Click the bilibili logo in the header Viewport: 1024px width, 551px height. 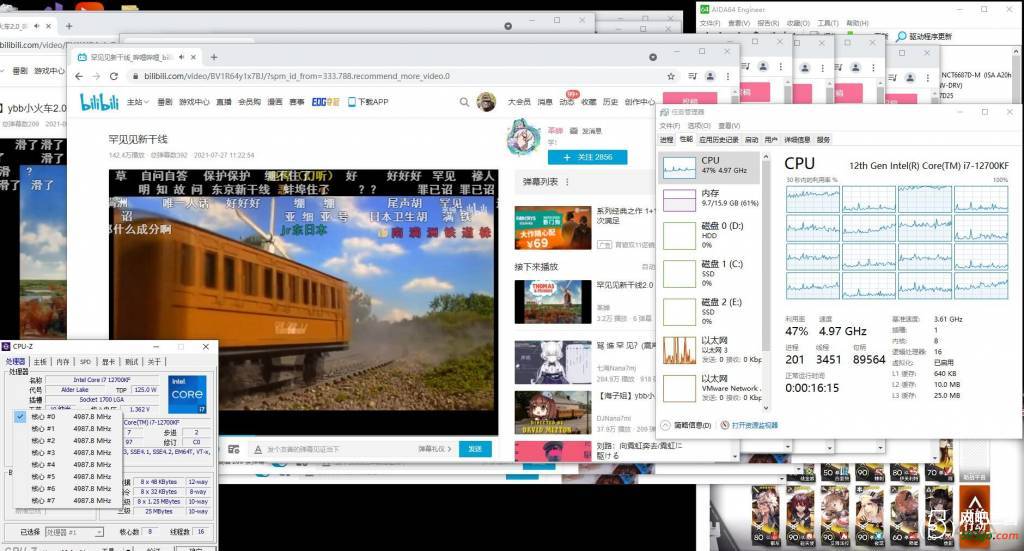99,101
